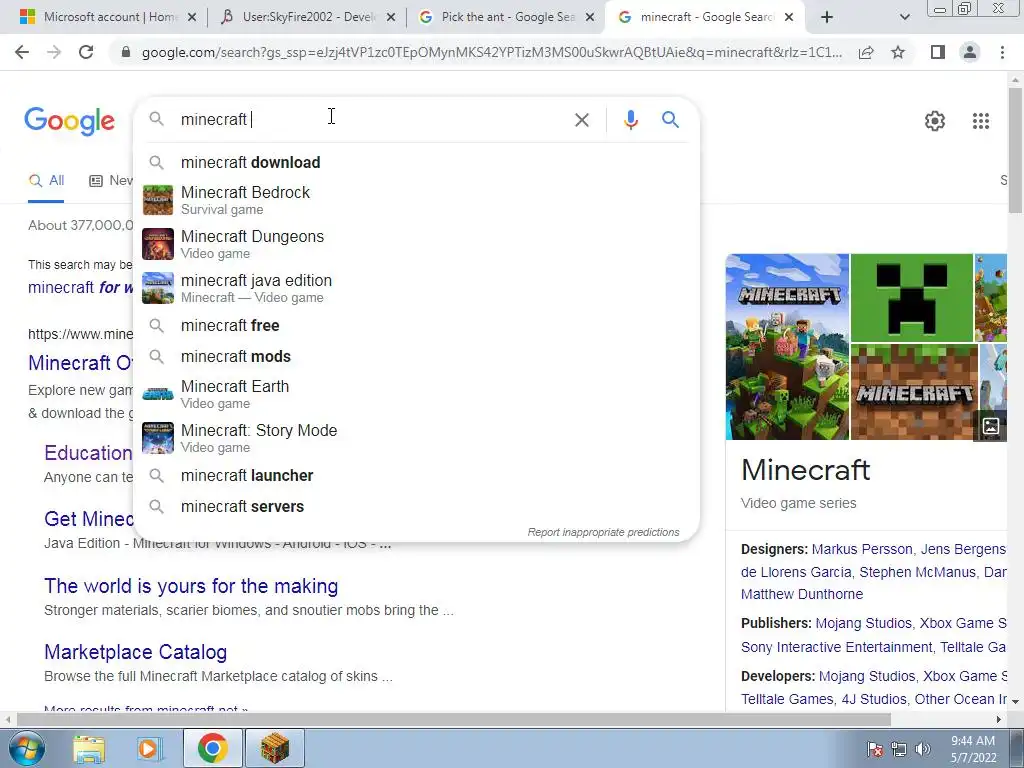Select the All results tab
Image resolution: width=1024 pixels, height=768 pixels.
(x=46, y=181)
